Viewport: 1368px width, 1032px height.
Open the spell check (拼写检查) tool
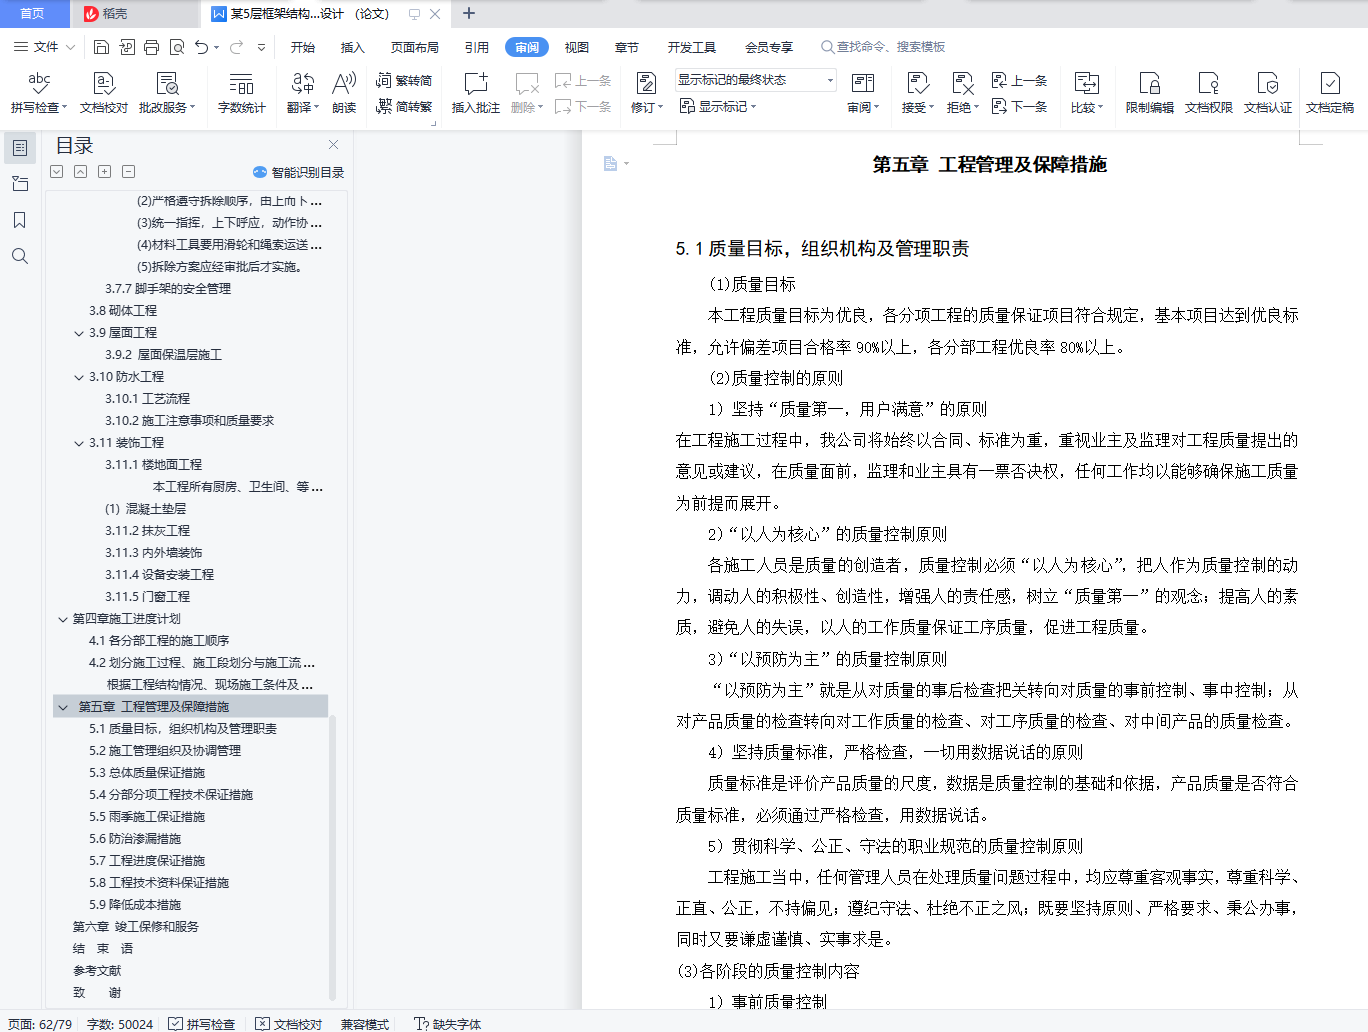(38, 92)
